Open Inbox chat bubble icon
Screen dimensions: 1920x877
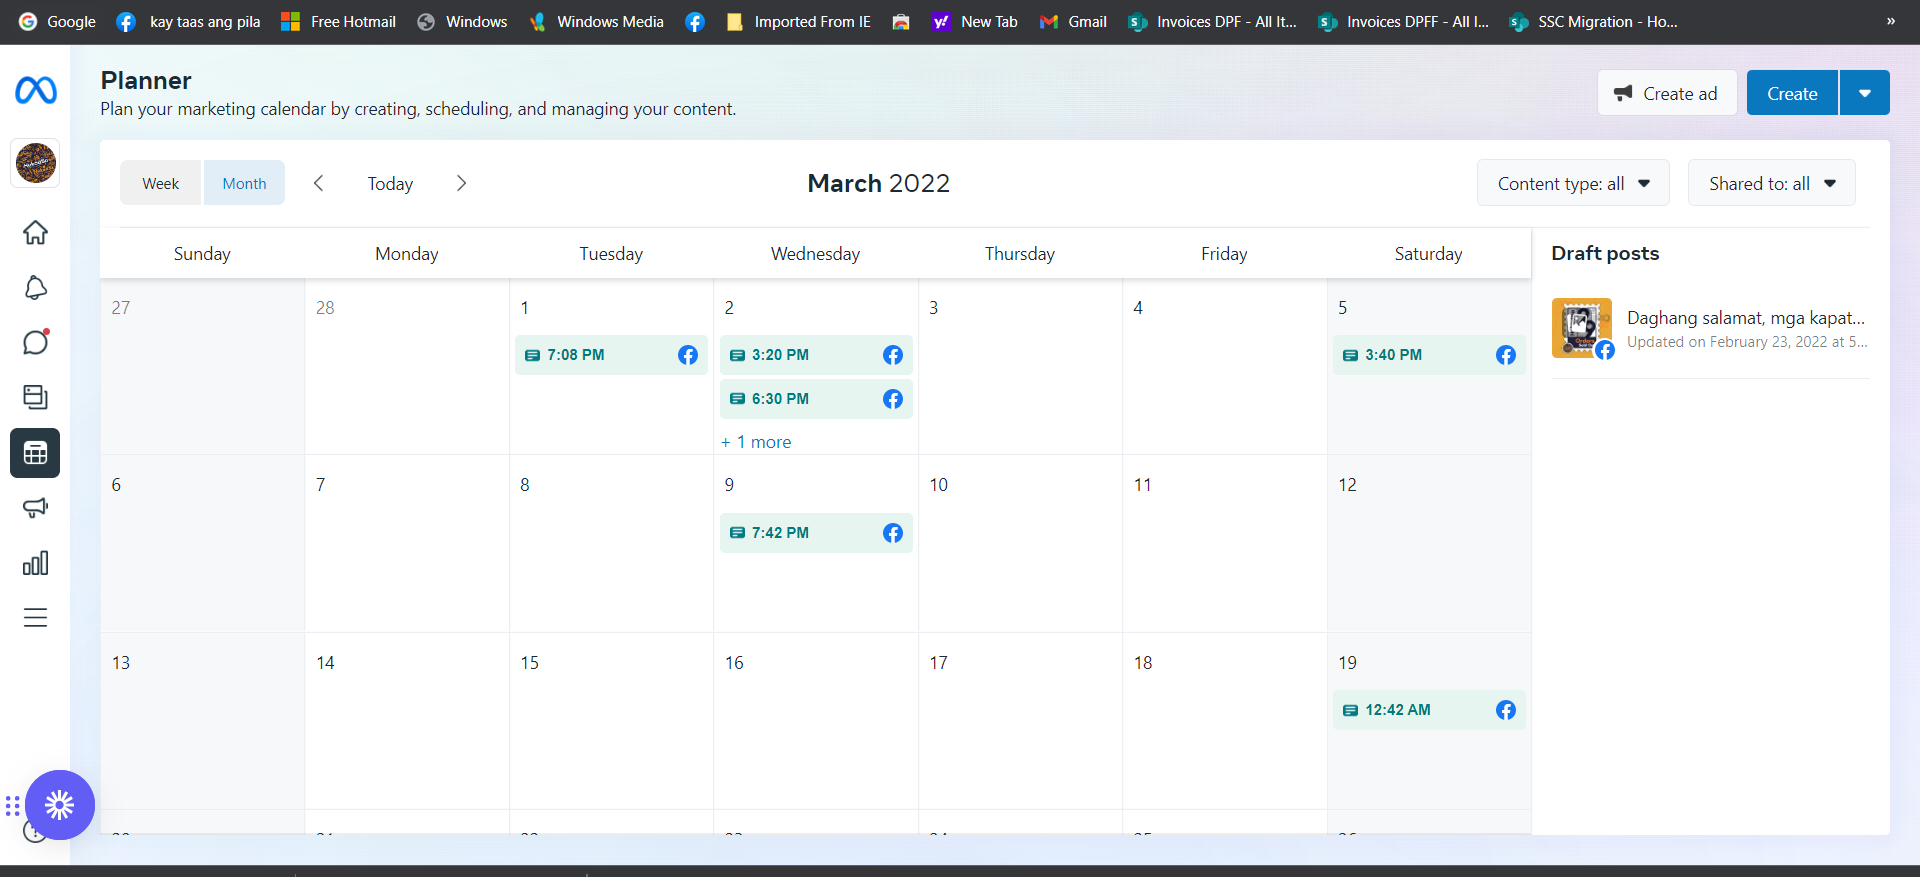(35, 342)
